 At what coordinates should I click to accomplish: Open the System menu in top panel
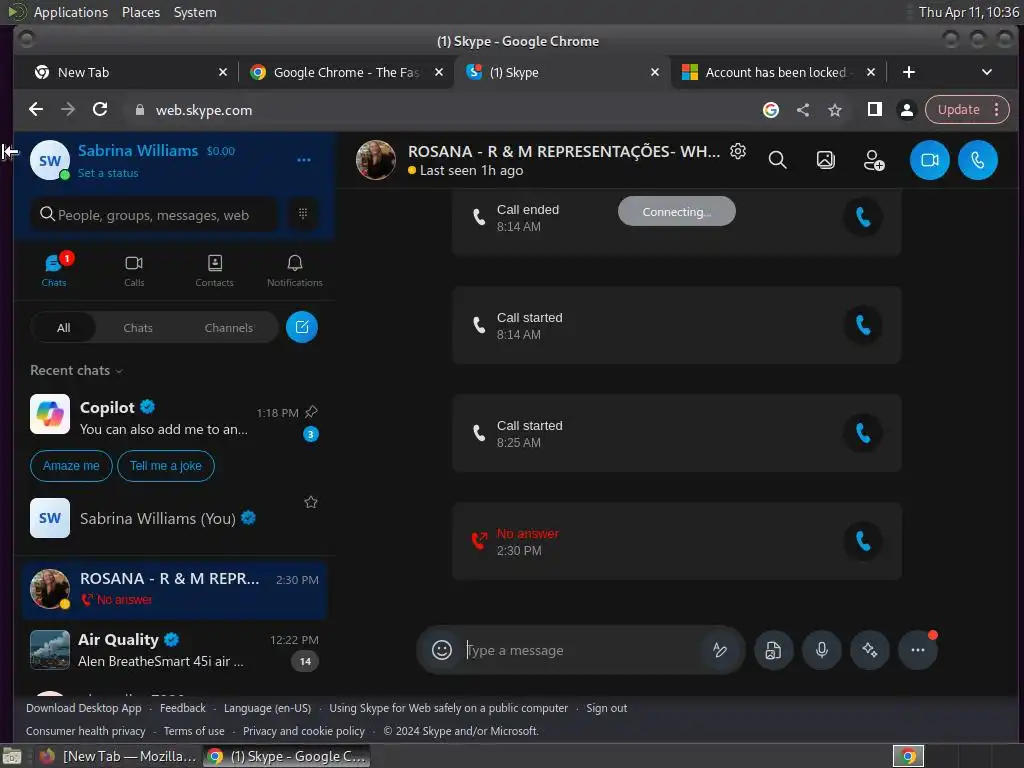[195, 12]
